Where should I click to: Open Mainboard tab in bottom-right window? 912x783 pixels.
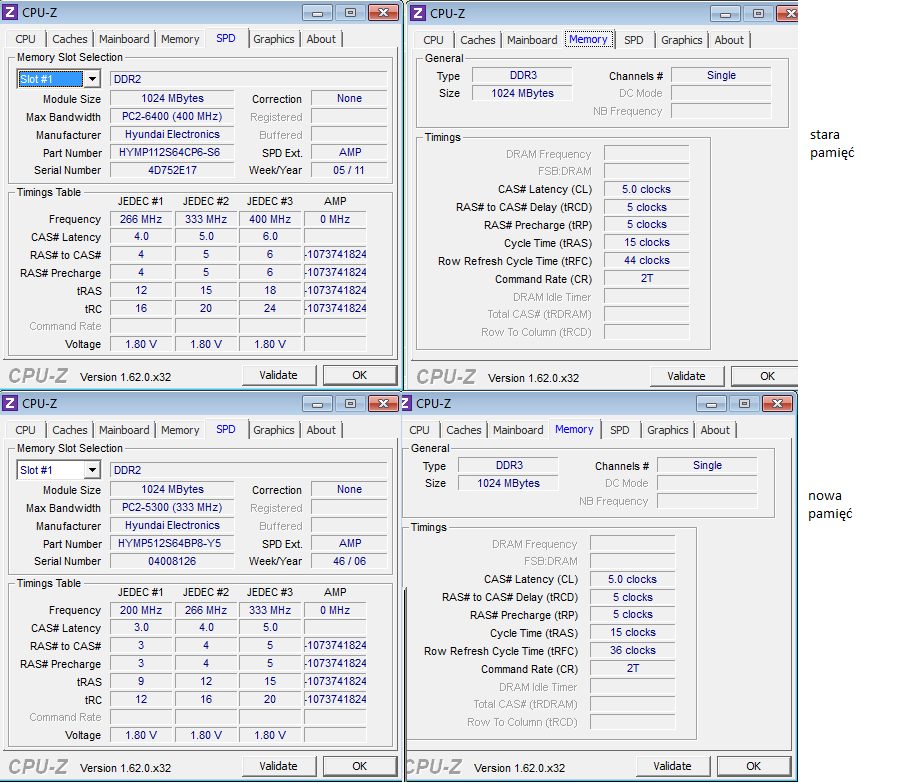(518, 430)
